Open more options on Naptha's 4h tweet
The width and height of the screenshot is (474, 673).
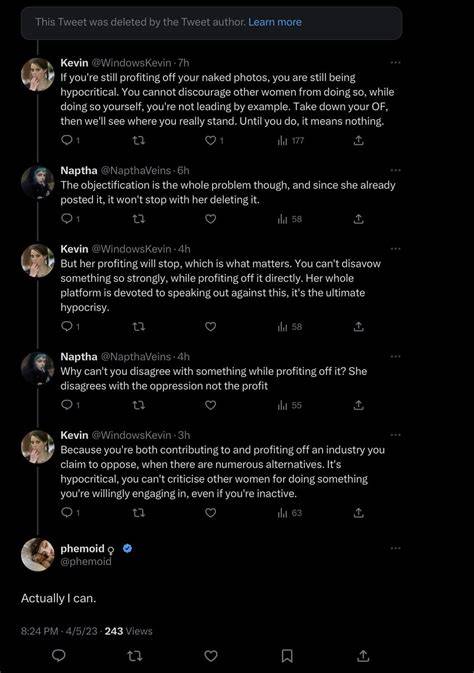point(395,356)
